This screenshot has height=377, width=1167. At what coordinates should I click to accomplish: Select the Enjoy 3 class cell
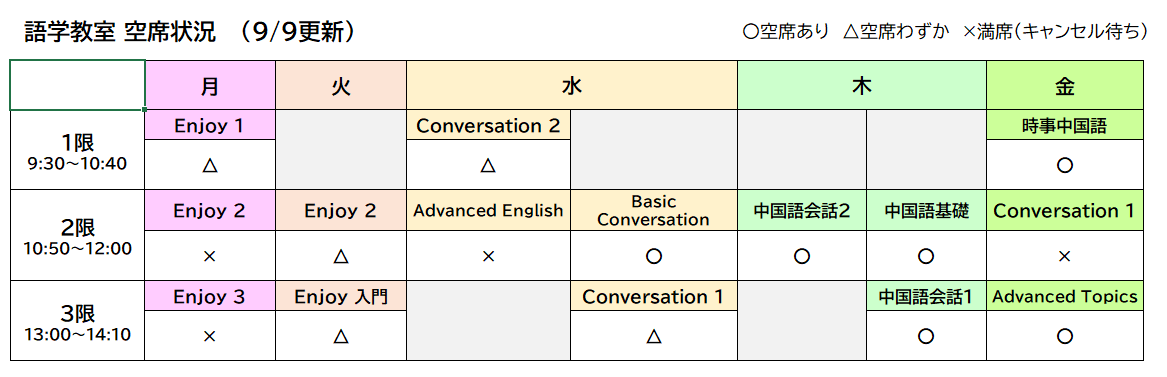210,296
